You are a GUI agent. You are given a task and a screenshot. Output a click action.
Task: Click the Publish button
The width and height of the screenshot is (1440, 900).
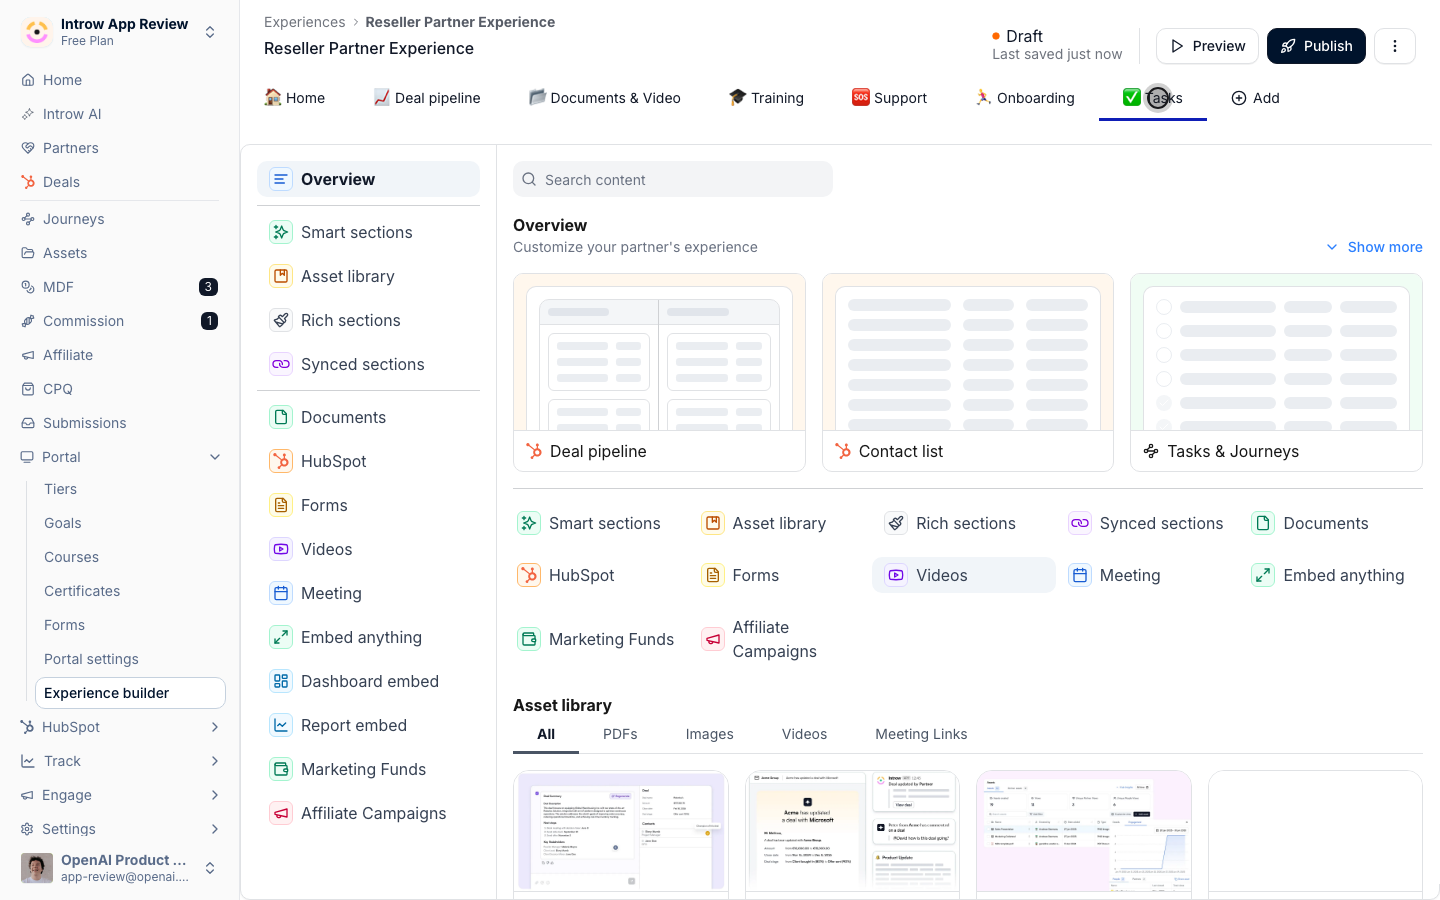(1316, 46)
